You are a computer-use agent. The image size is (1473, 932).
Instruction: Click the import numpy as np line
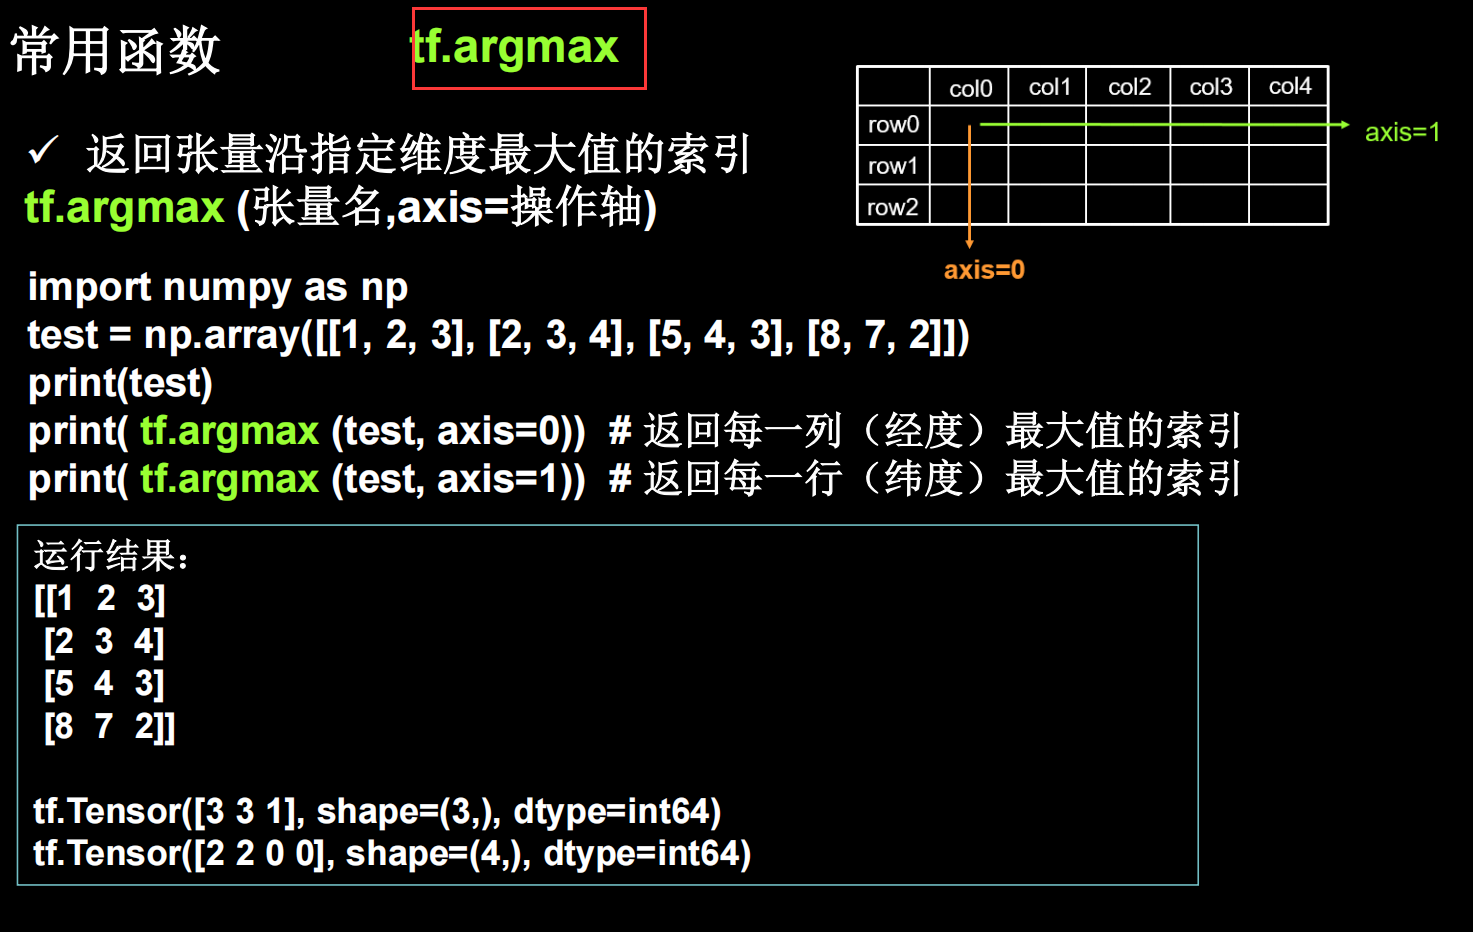[x=218, y=287]
